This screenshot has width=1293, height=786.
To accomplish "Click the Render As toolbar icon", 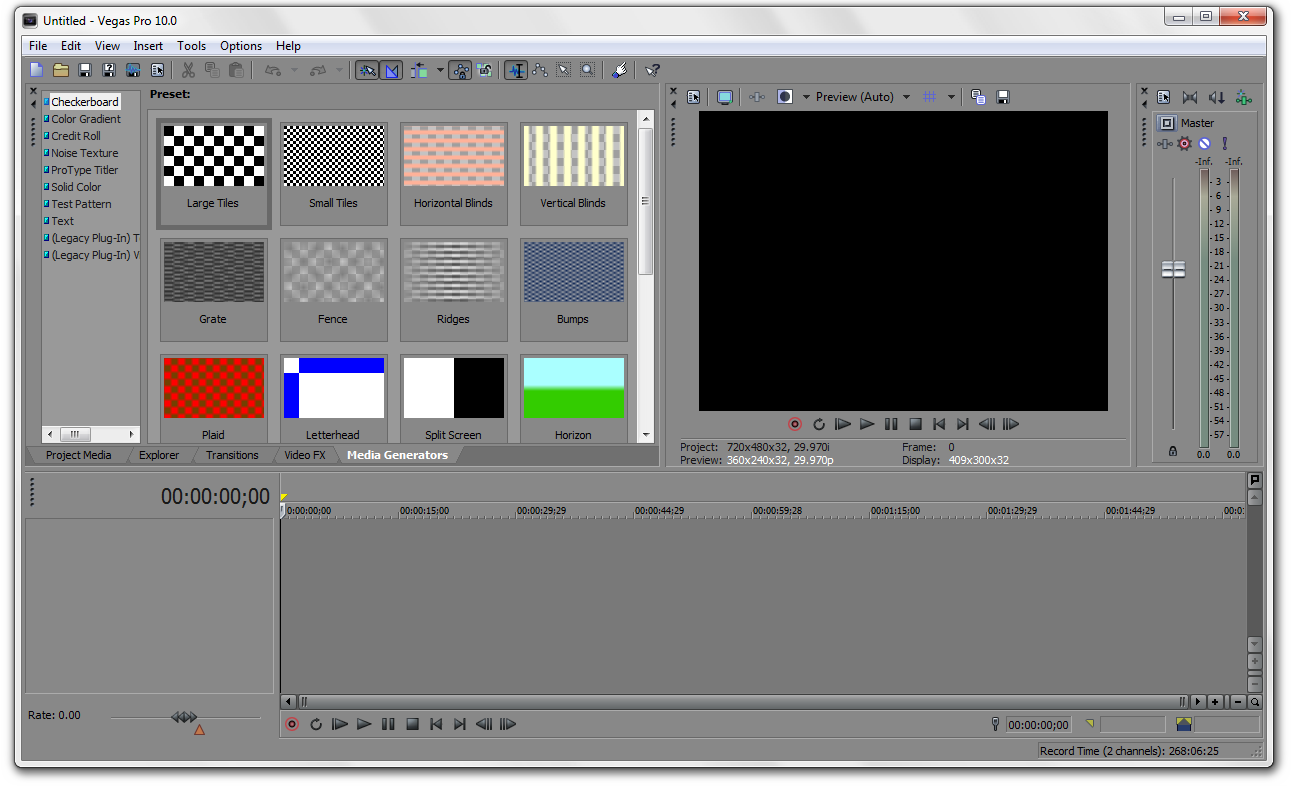I will [x=133, y=70].
